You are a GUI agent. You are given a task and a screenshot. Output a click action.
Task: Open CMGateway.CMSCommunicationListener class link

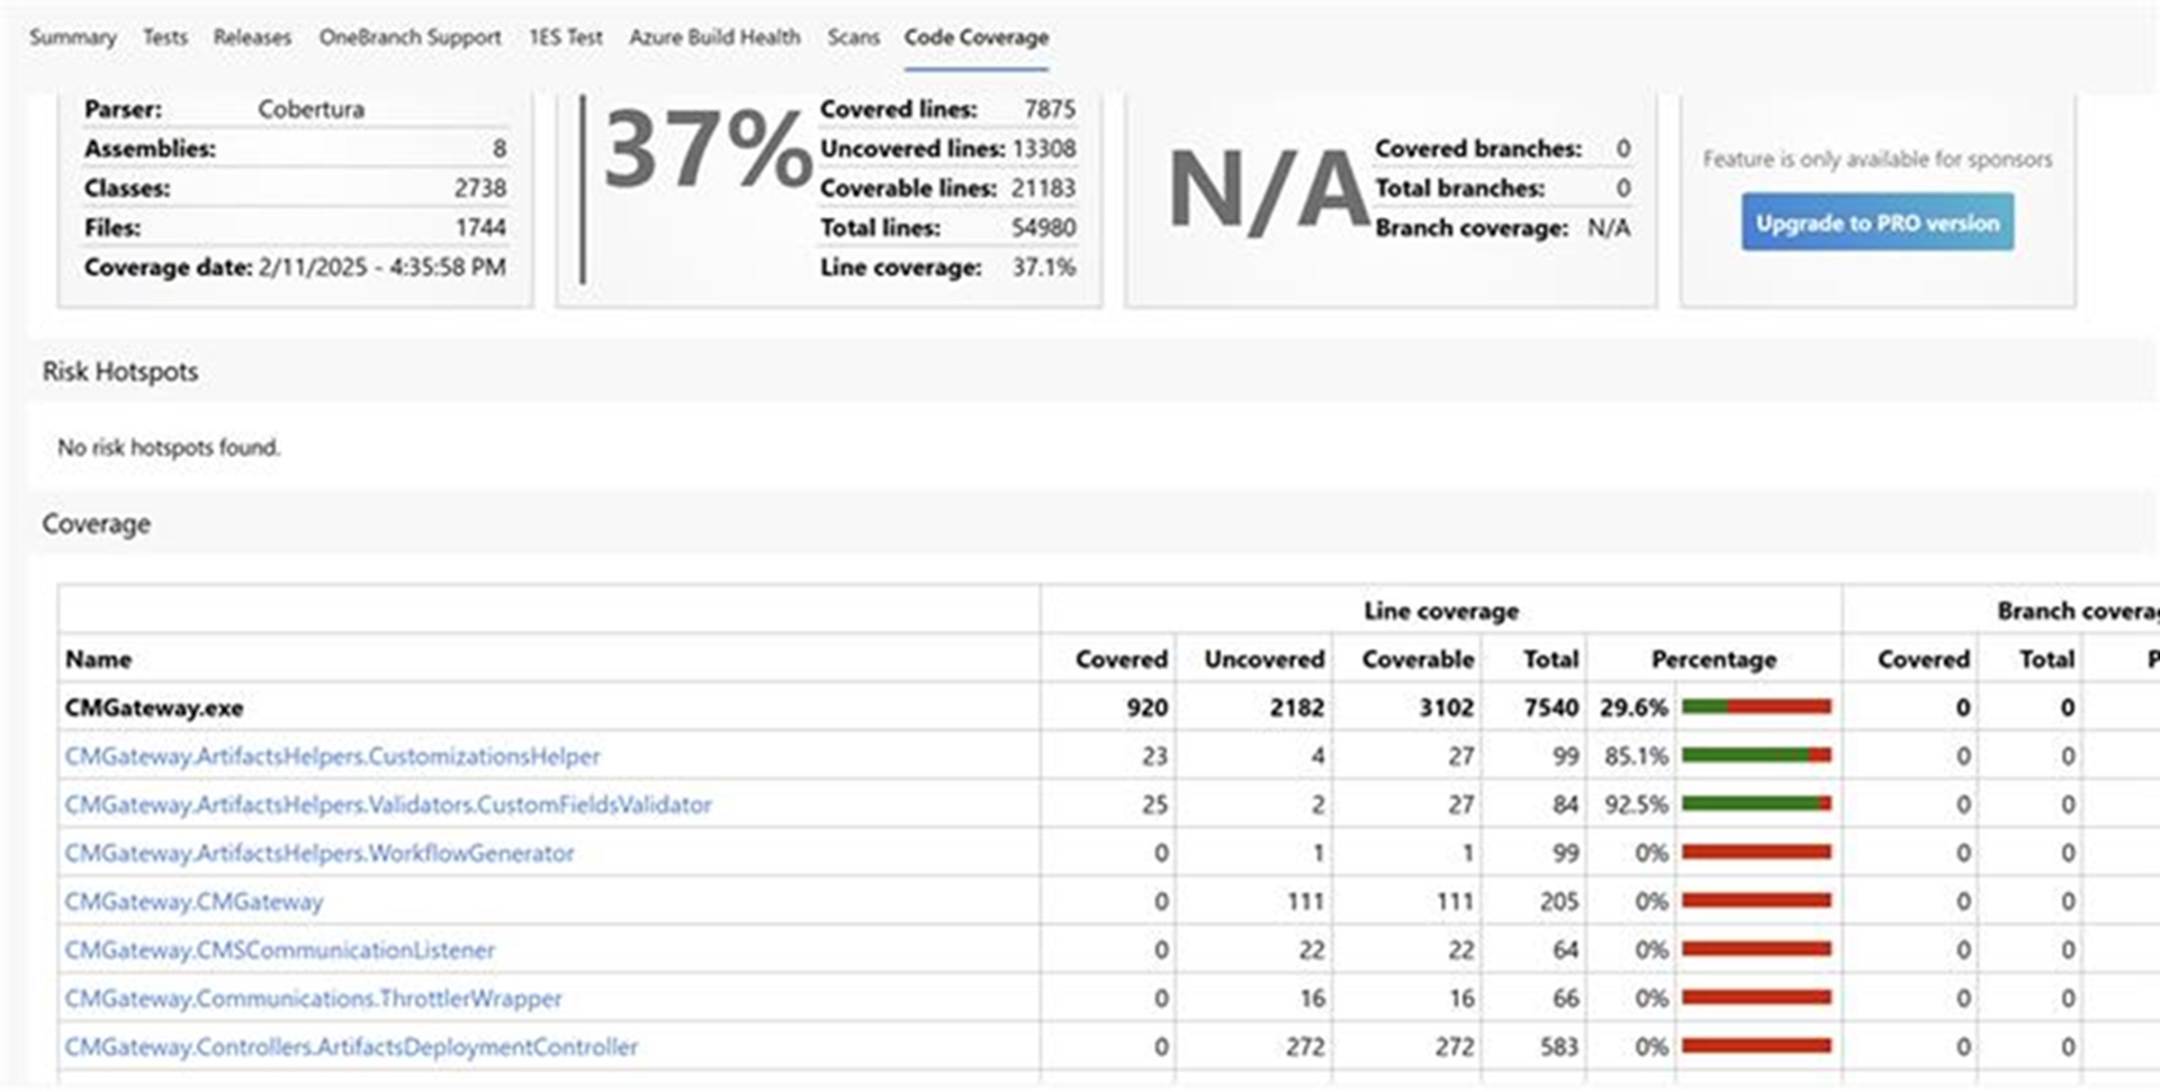coord(281,949)
